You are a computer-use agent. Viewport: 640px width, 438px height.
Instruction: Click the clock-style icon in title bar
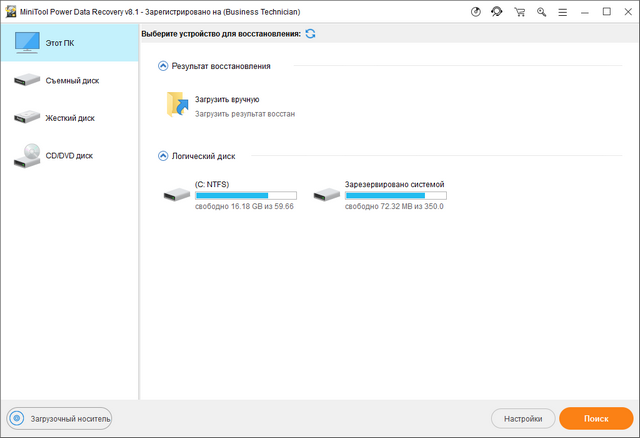pyautogui.click(x=476, y=12)
